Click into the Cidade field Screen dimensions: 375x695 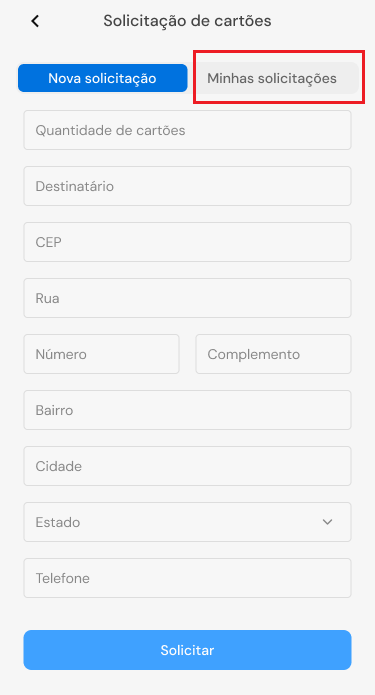coord(188,466)
